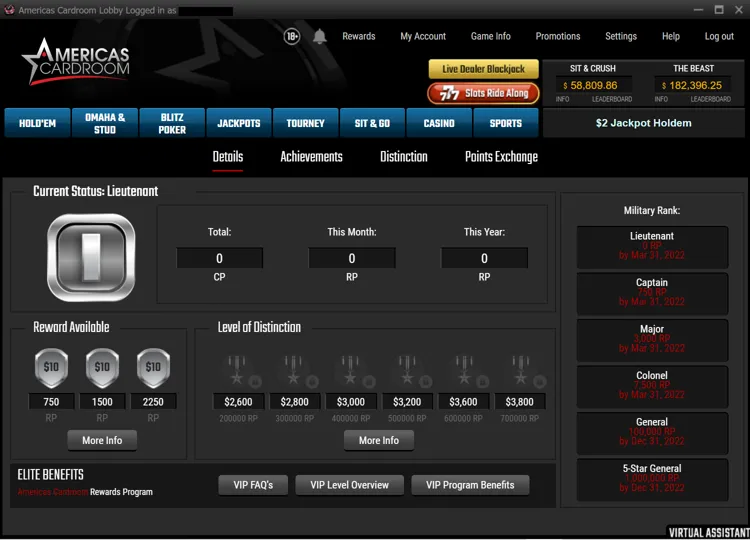Open the CASINO tab
This screenshot has width=750, height=540.
(x=439, y=123)
